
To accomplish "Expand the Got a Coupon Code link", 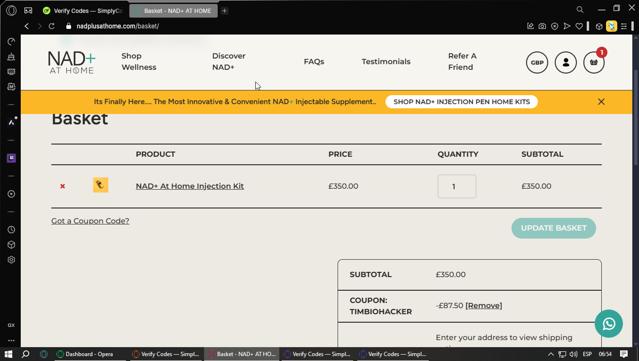I will coord(90,221).
